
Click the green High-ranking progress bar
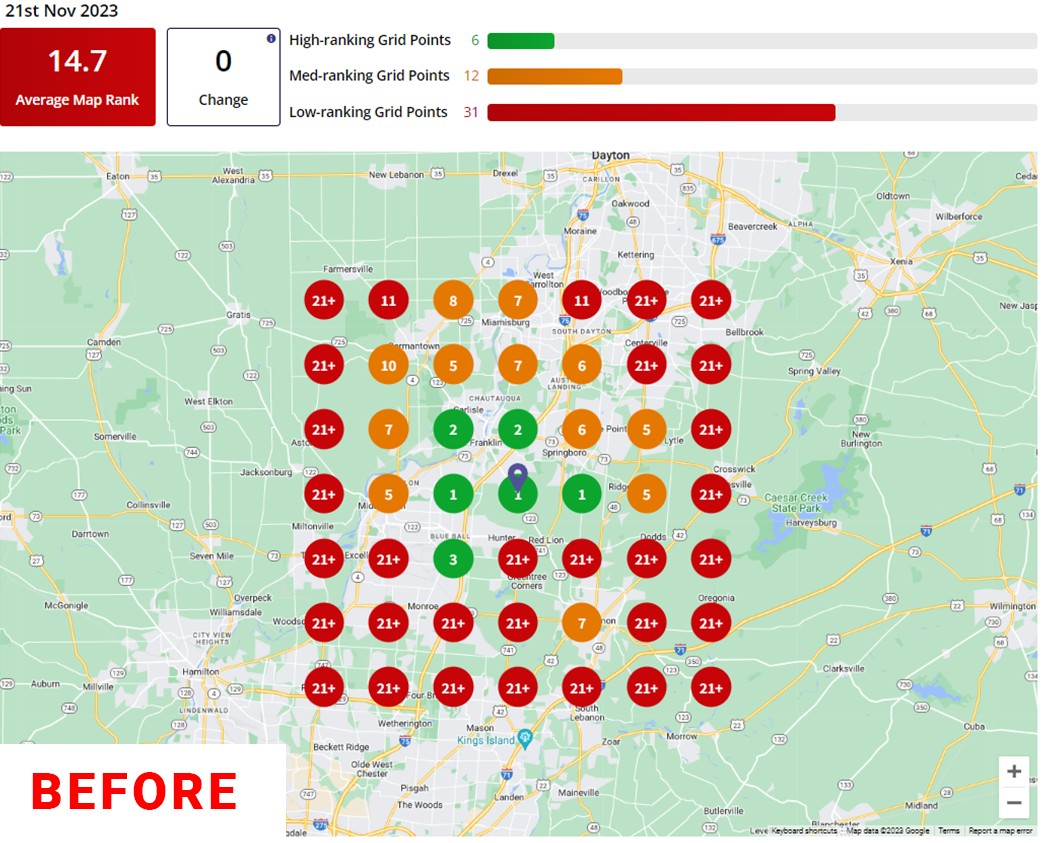pyautogui.click(x=521, y=41)
